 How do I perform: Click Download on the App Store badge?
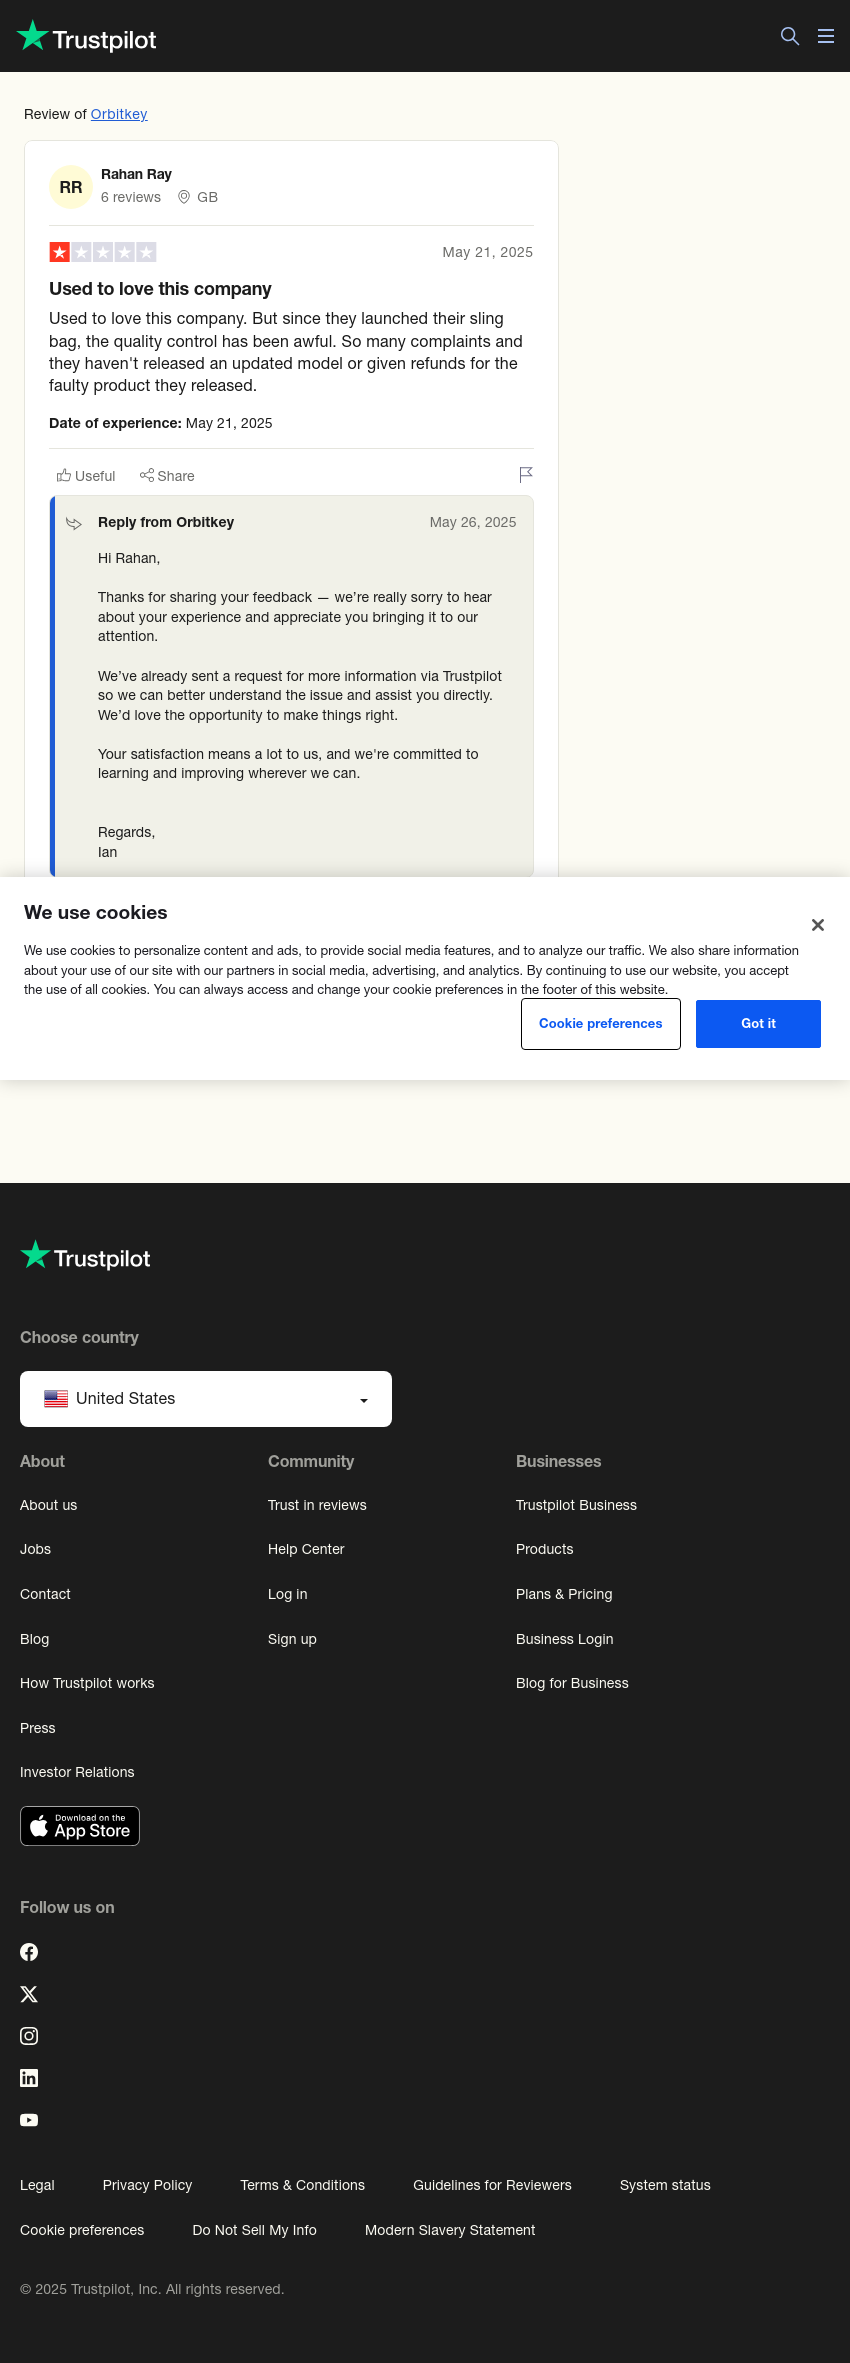click(80, 1826)
